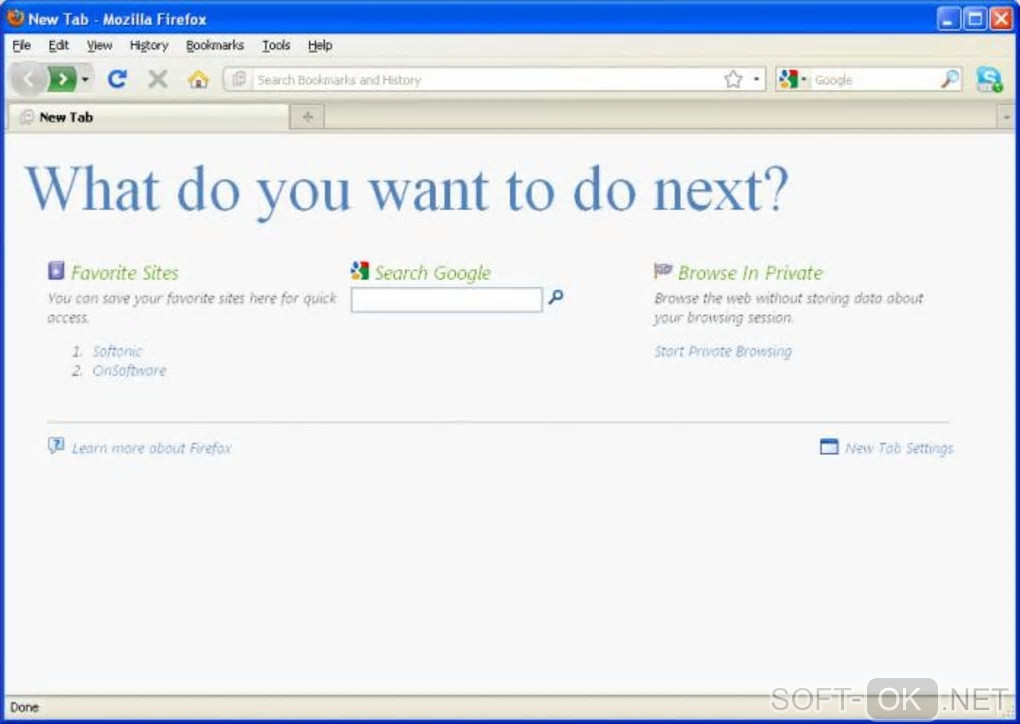Click the Search Google heading

pyautogui.click(x=433, y=273)
